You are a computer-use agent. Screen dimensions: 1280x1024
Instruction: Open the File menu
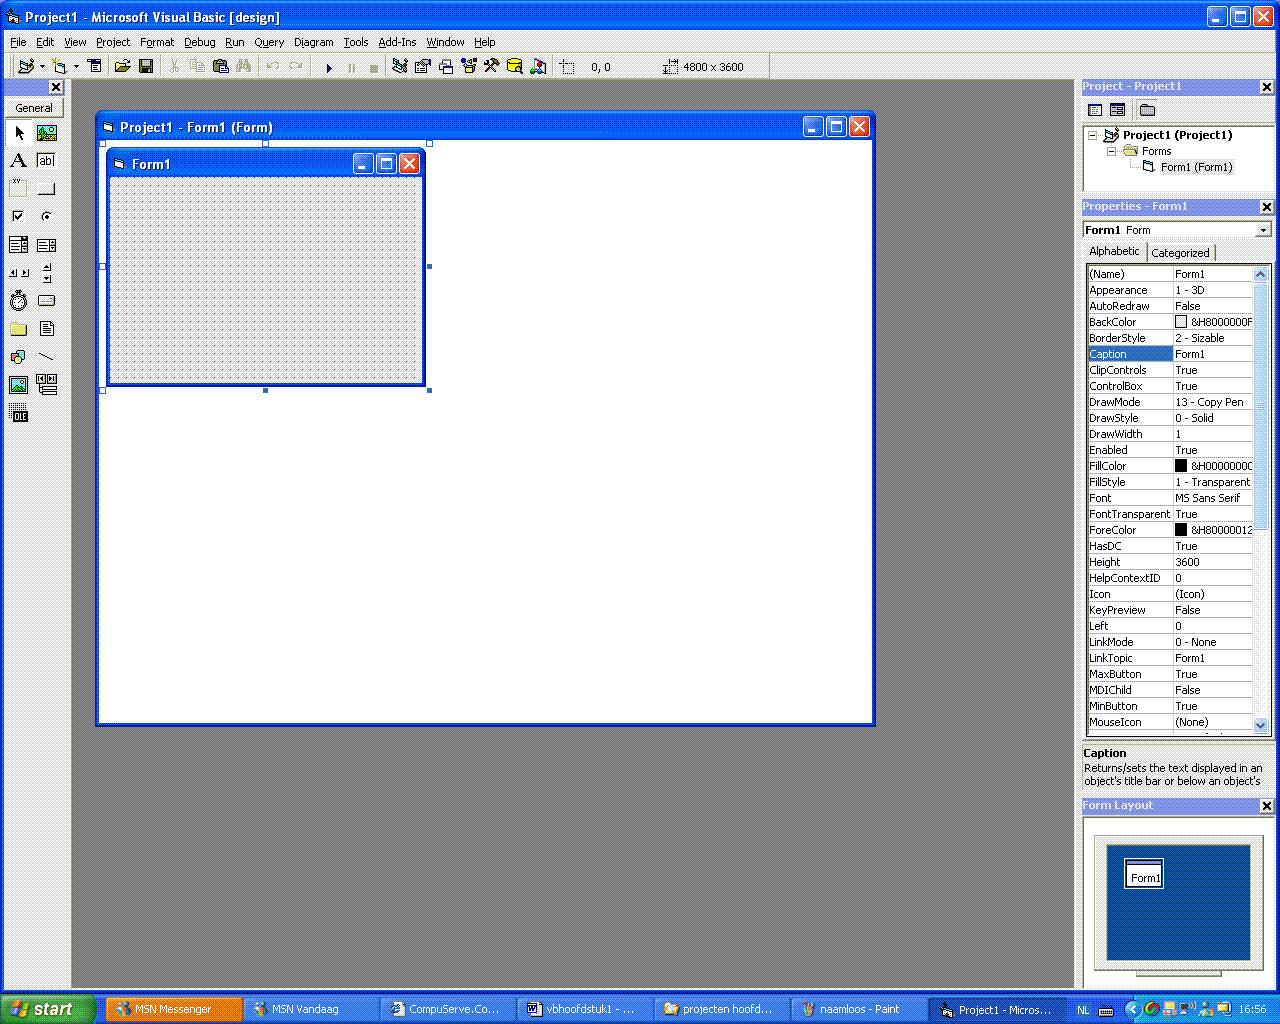[x=18, y=42]
